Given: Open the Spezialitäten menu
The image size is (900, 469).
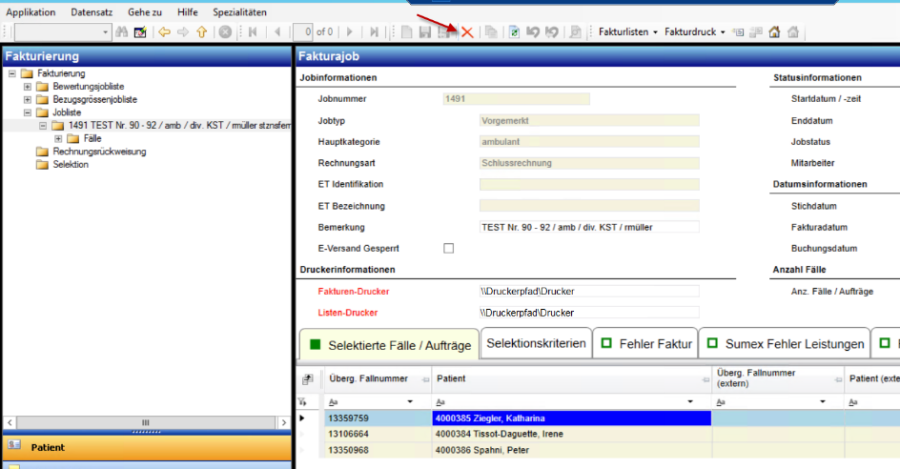Looking at the screenshot, I should click(x=239, y=11).
